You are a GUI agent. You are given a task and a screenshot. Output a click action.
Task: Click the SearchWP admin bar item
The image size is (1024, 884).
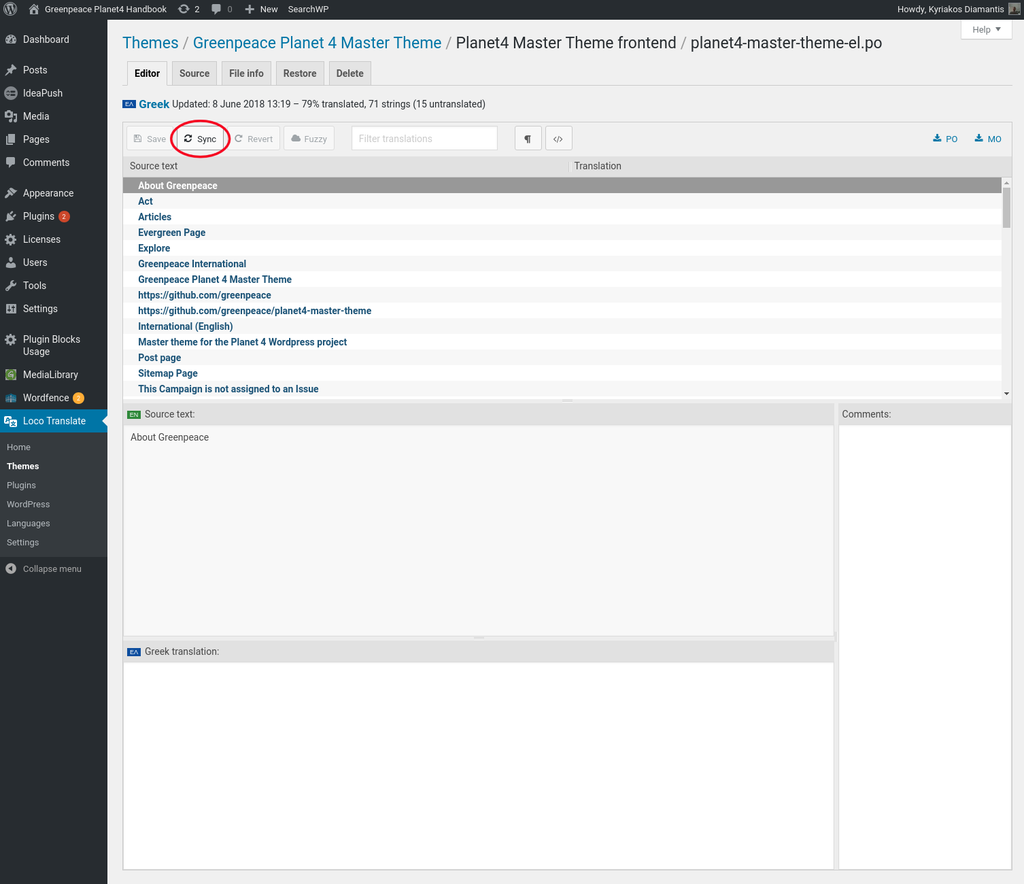click(x=308, y=9)
